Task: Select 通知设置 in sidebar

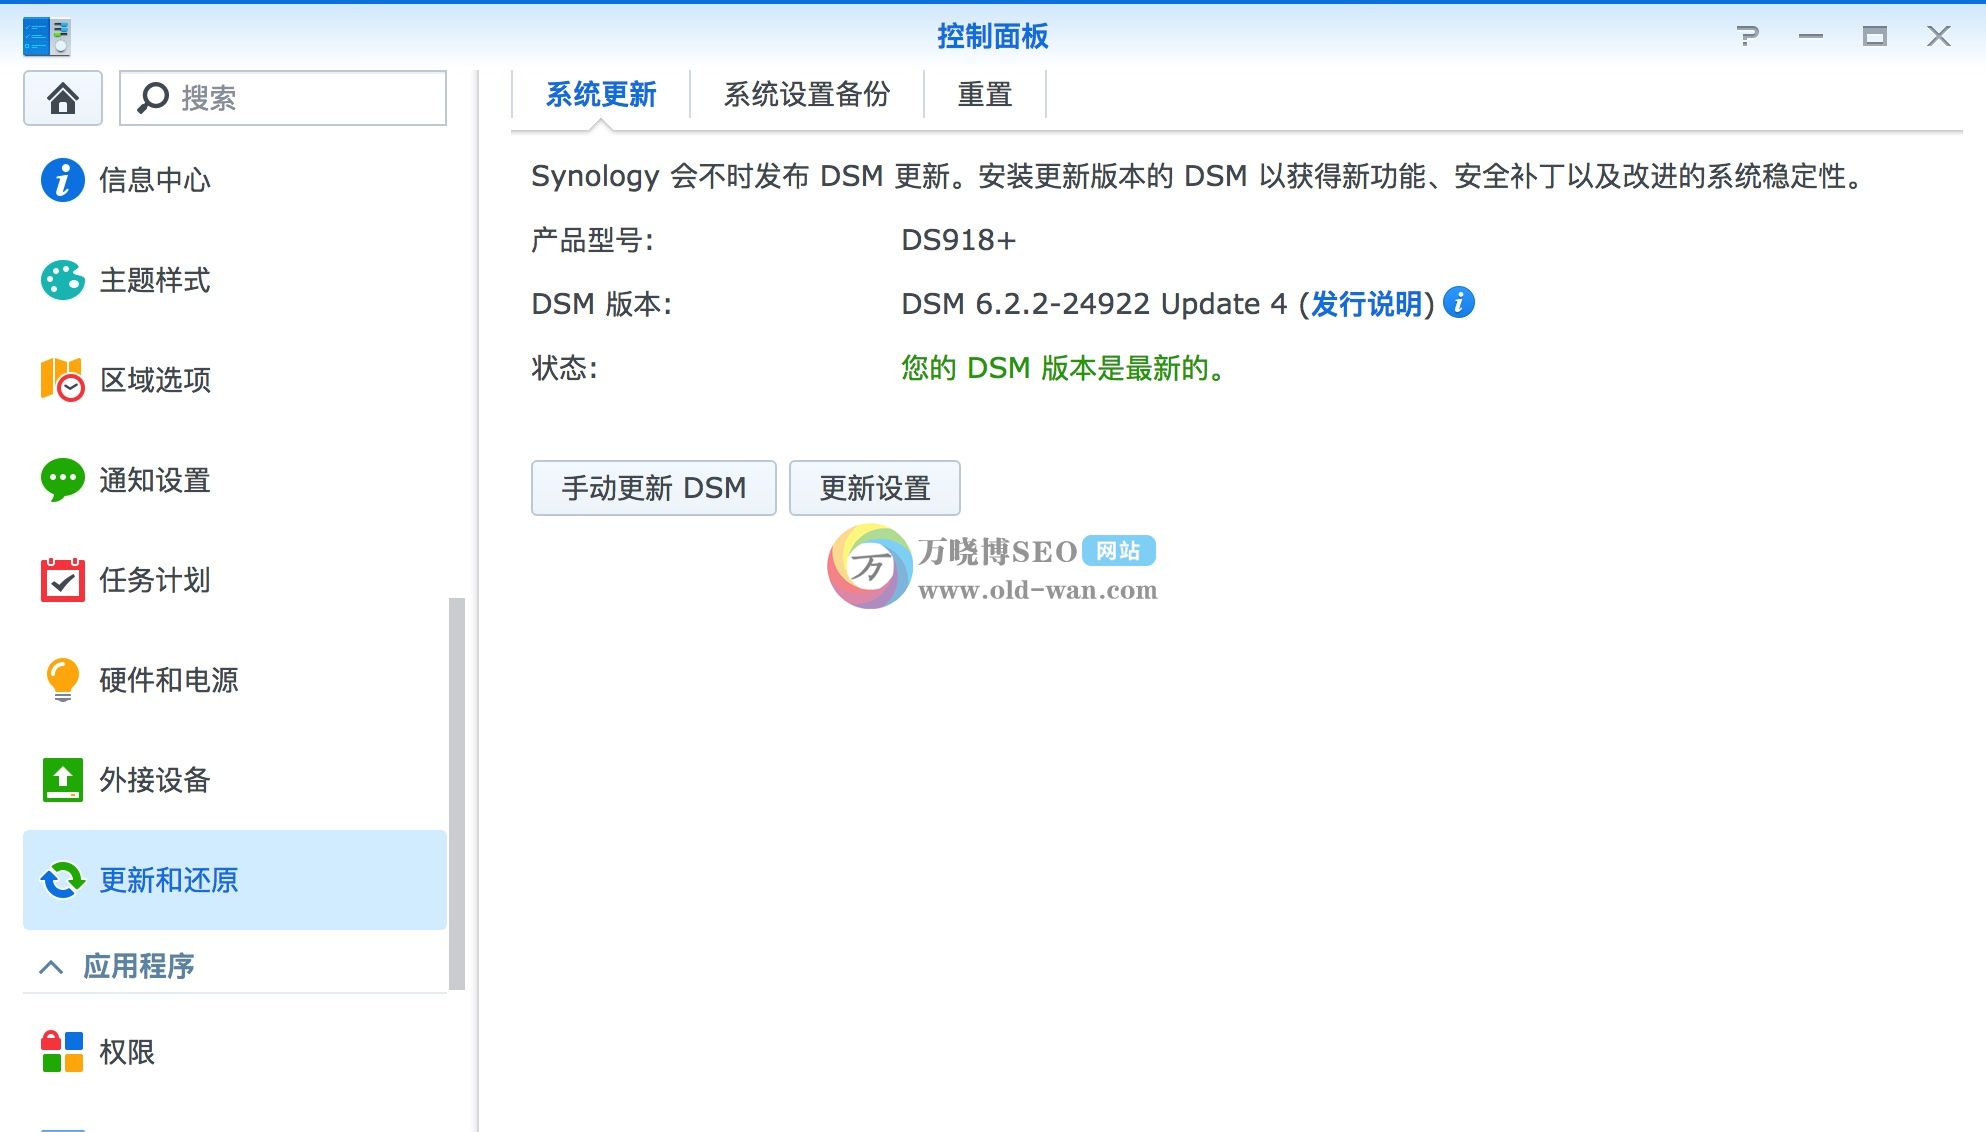Action: (235, 480)
